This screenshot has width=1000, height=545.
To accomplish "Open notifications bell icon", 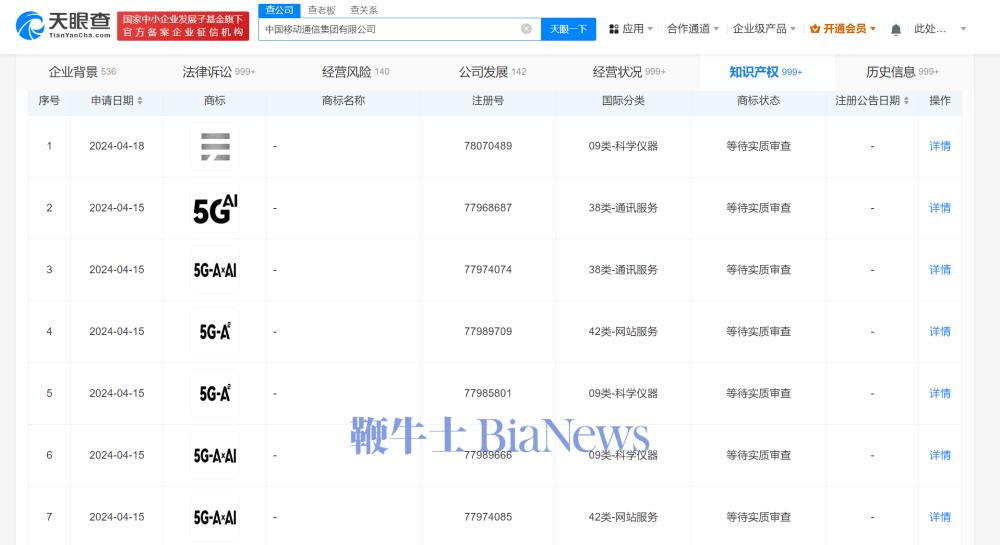I will (895, 29).
